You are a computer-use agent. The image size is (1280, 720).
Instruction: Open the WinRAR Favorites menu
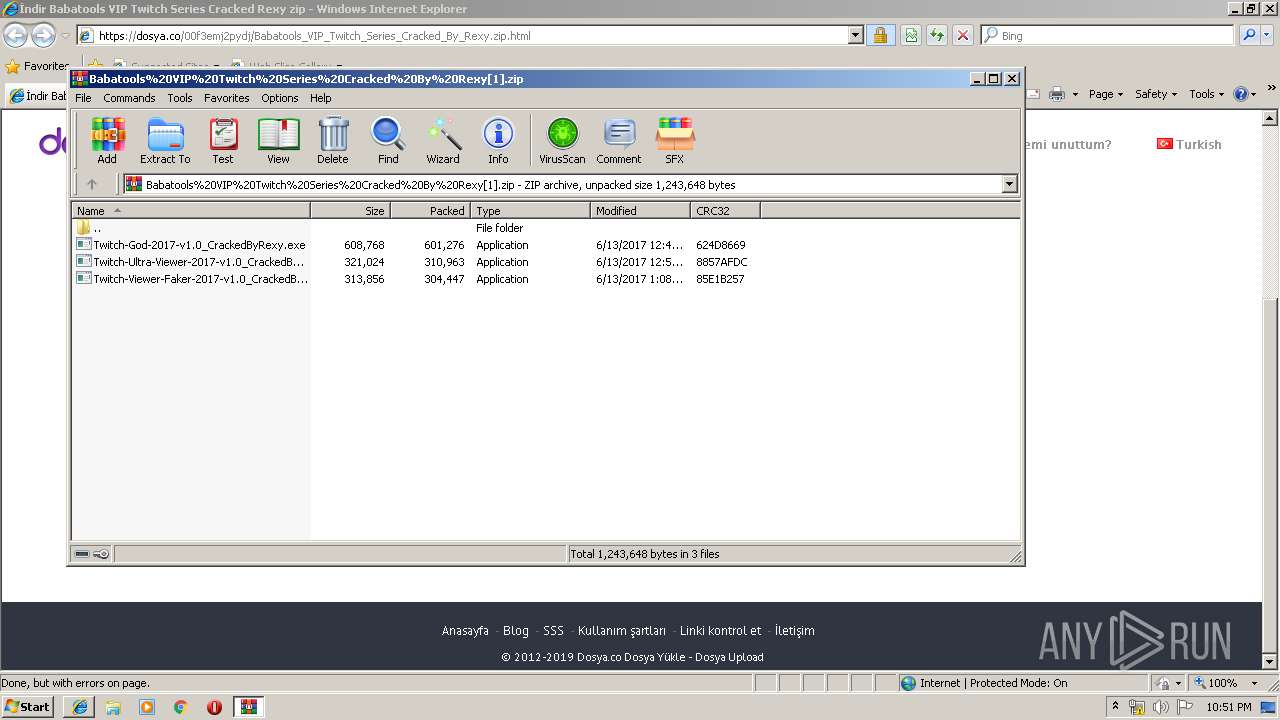point(227,98)
